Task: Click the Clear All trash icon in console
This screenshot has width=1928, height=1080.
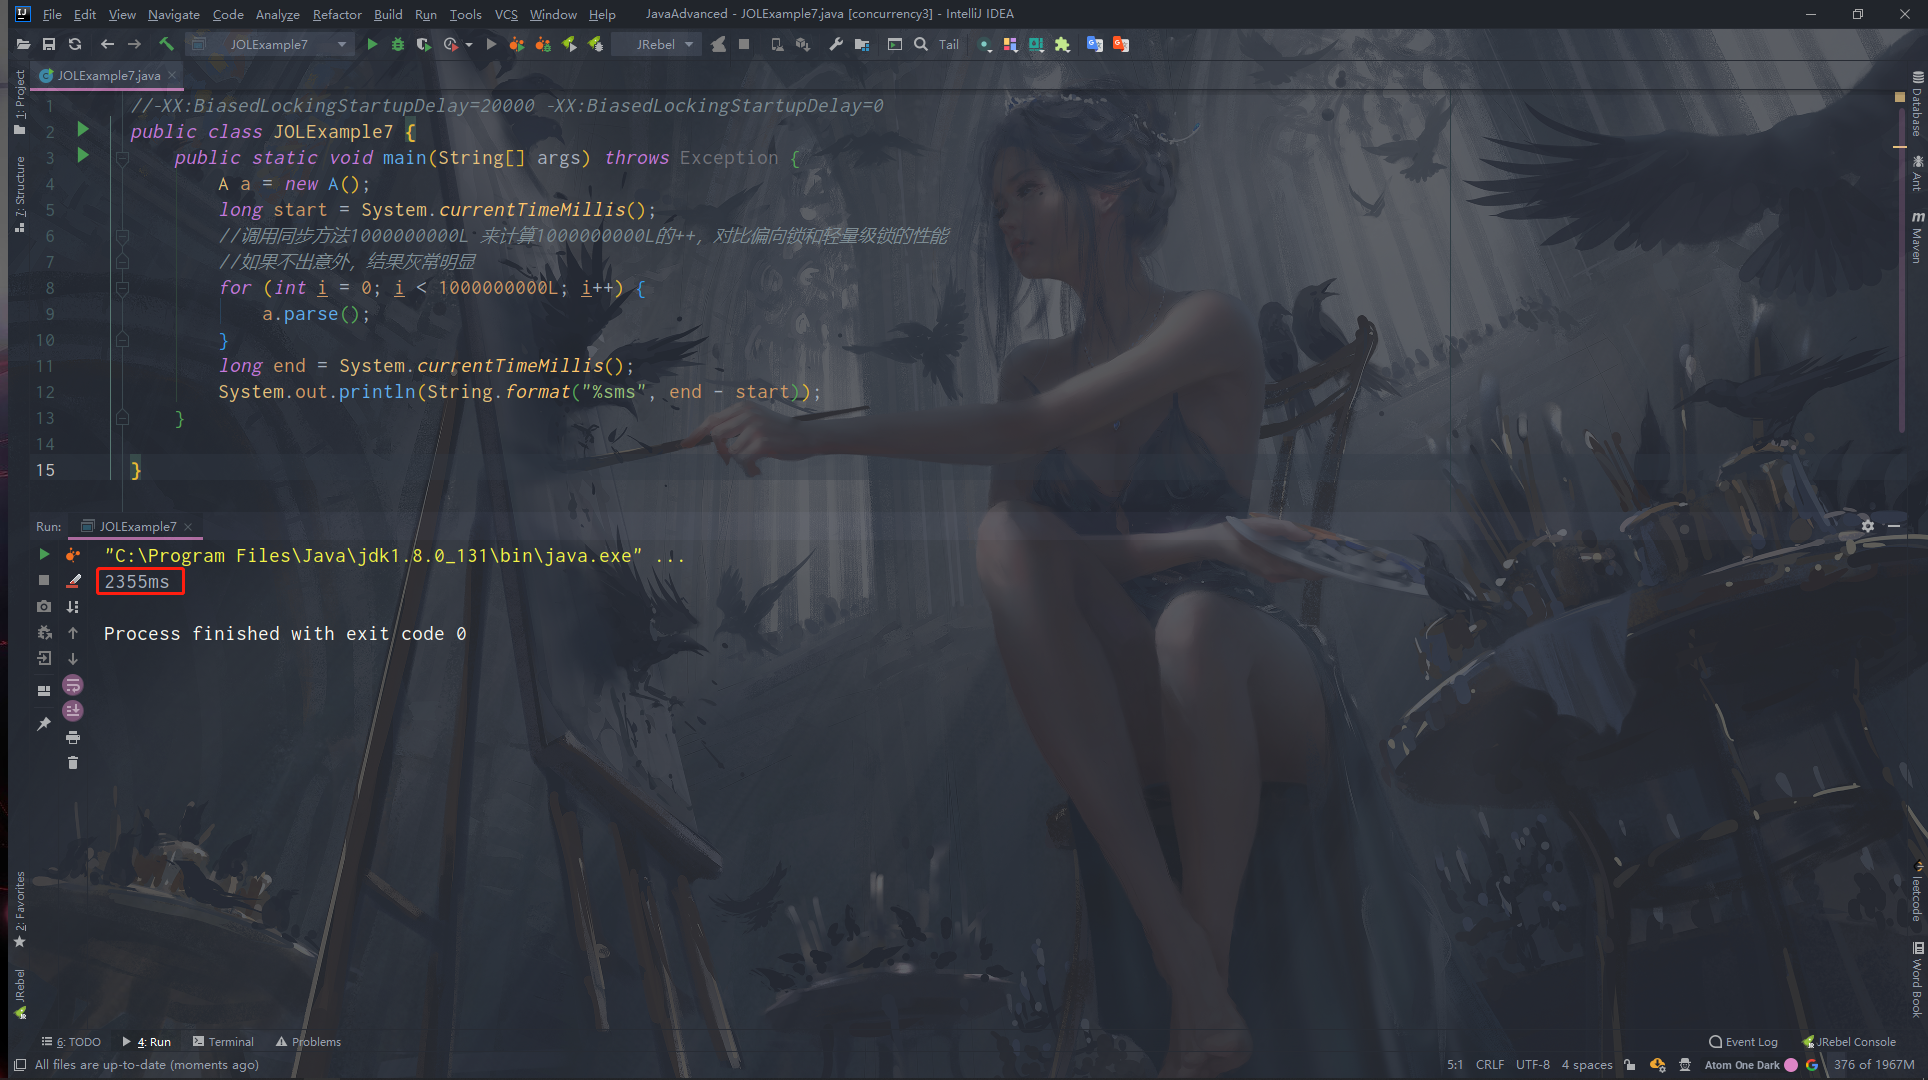Action: pyautogui.click(x=72, y=763)
